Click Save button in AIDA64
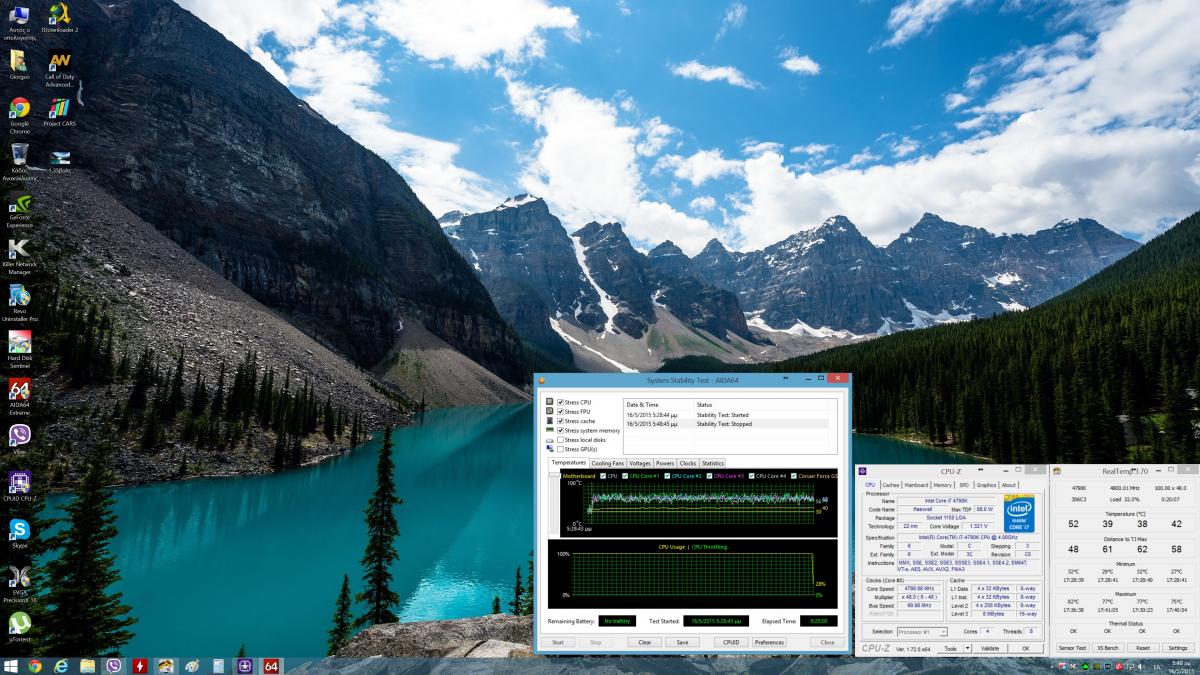Screen dimensions: 1200x675 pyautogui.click(x=682, y=642)
